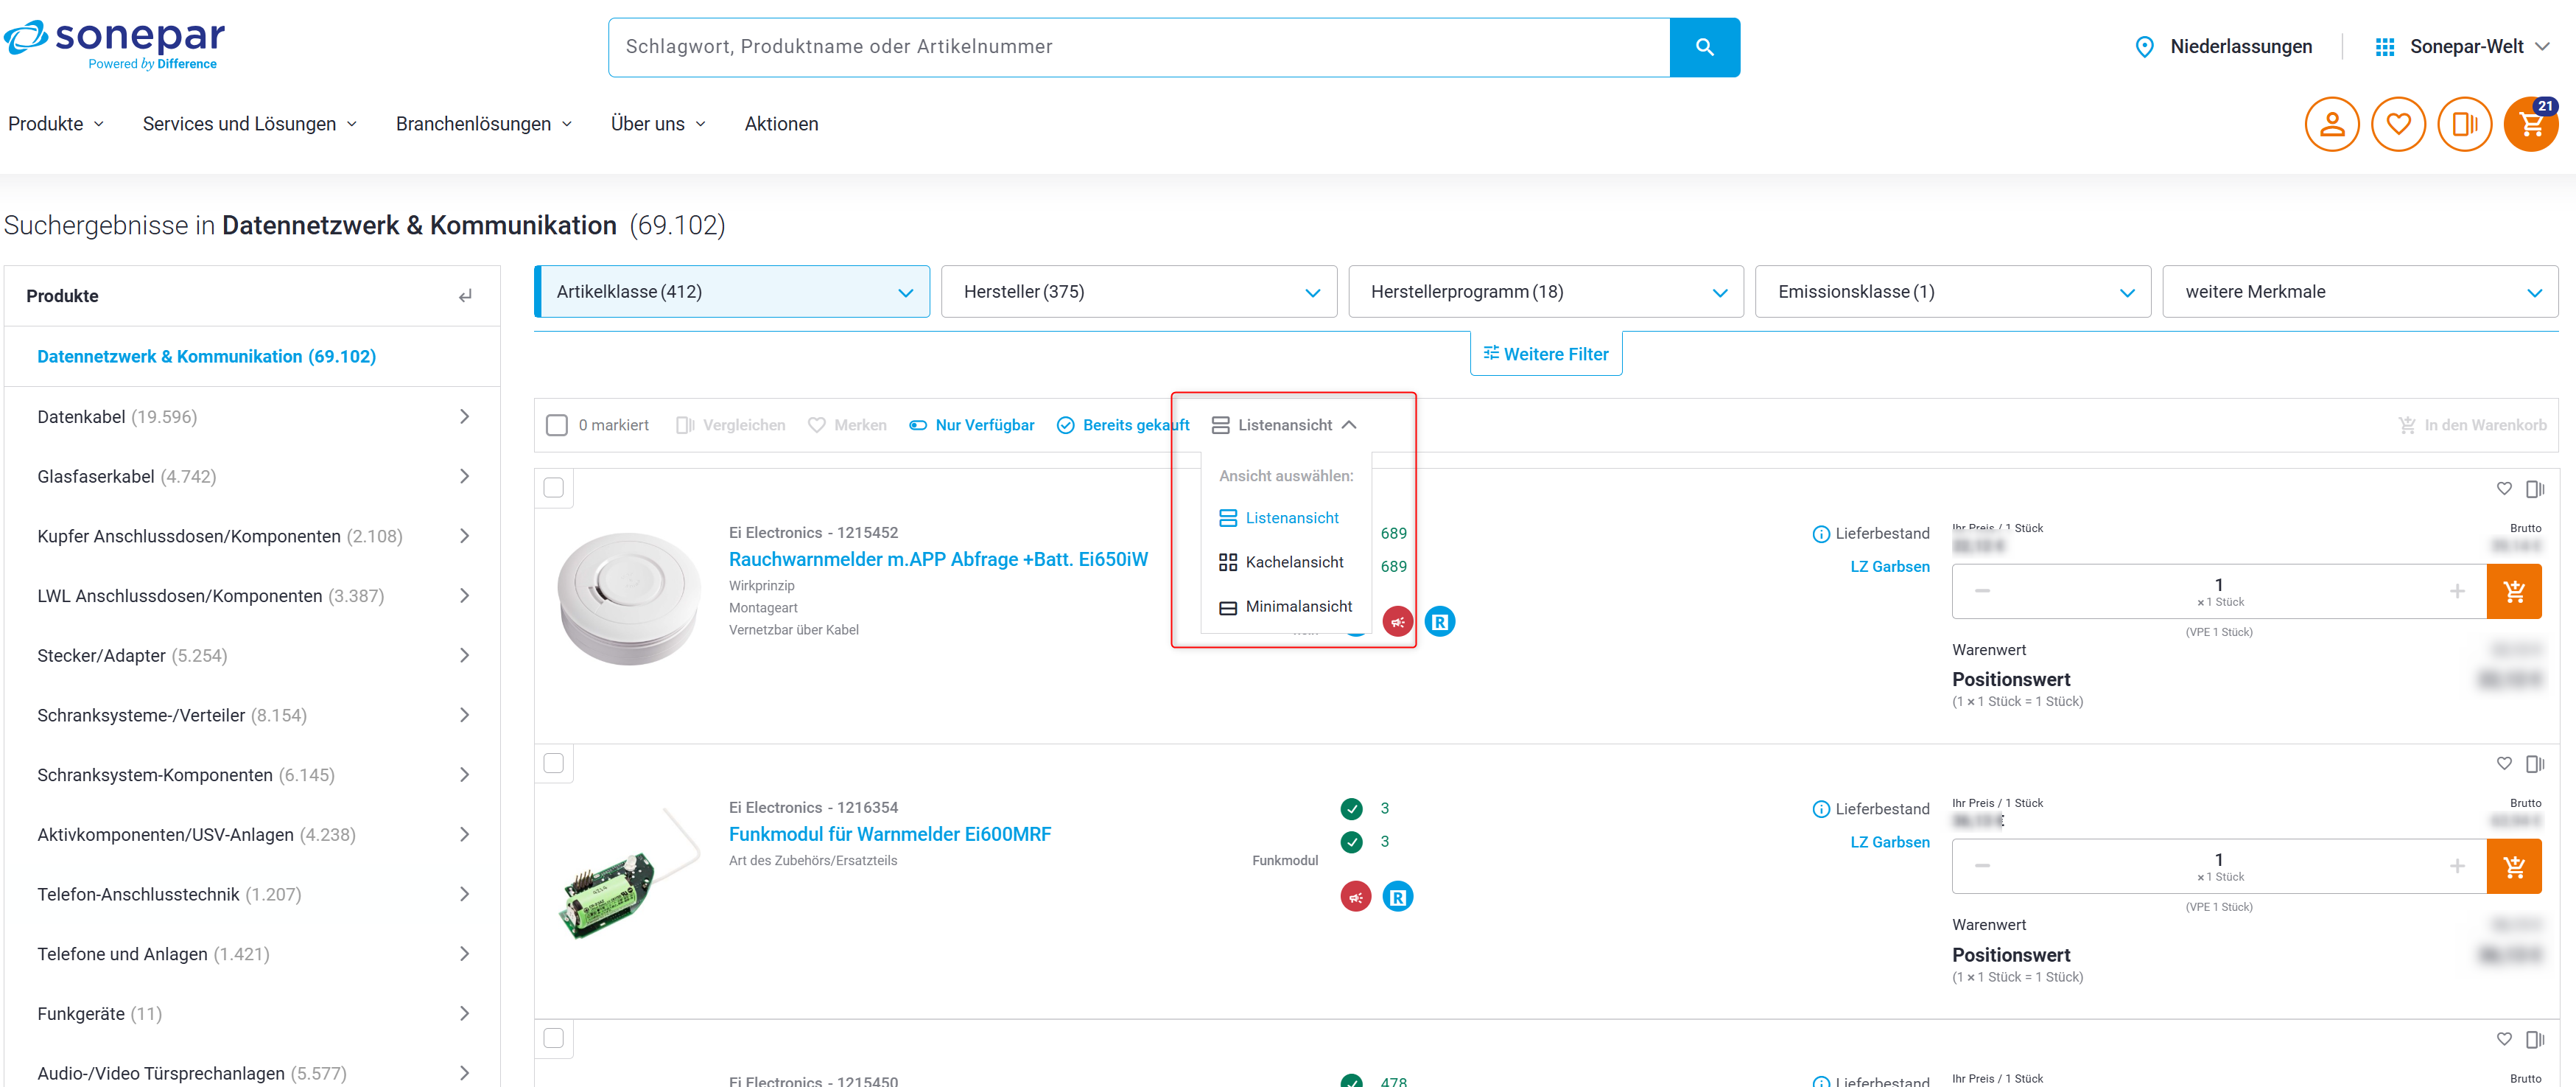Expand the Sonepar-Welt menu
The width and height of the screenshot is (2576, 1087).
click(x=2542, y=47)
